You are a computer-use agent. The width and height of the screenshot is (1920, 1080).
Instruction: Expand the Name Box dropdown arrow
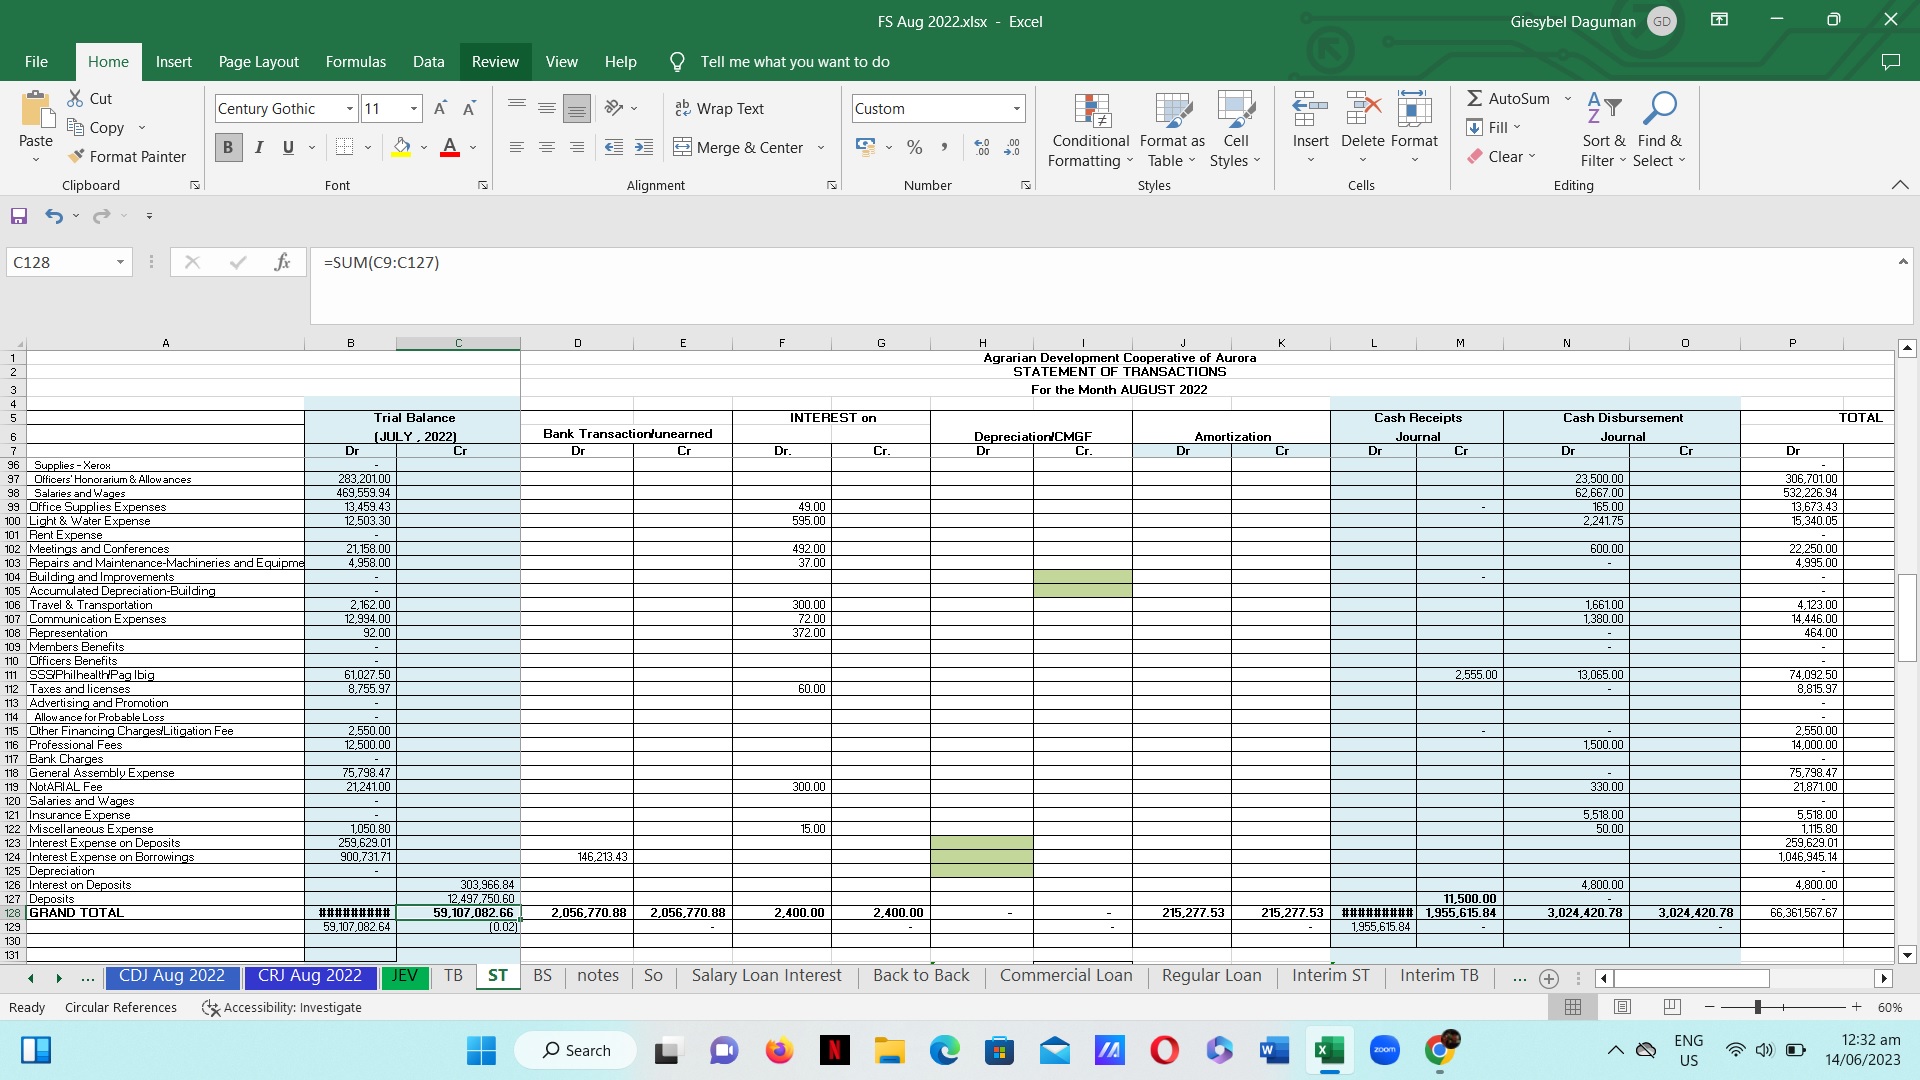click(120, 262)
